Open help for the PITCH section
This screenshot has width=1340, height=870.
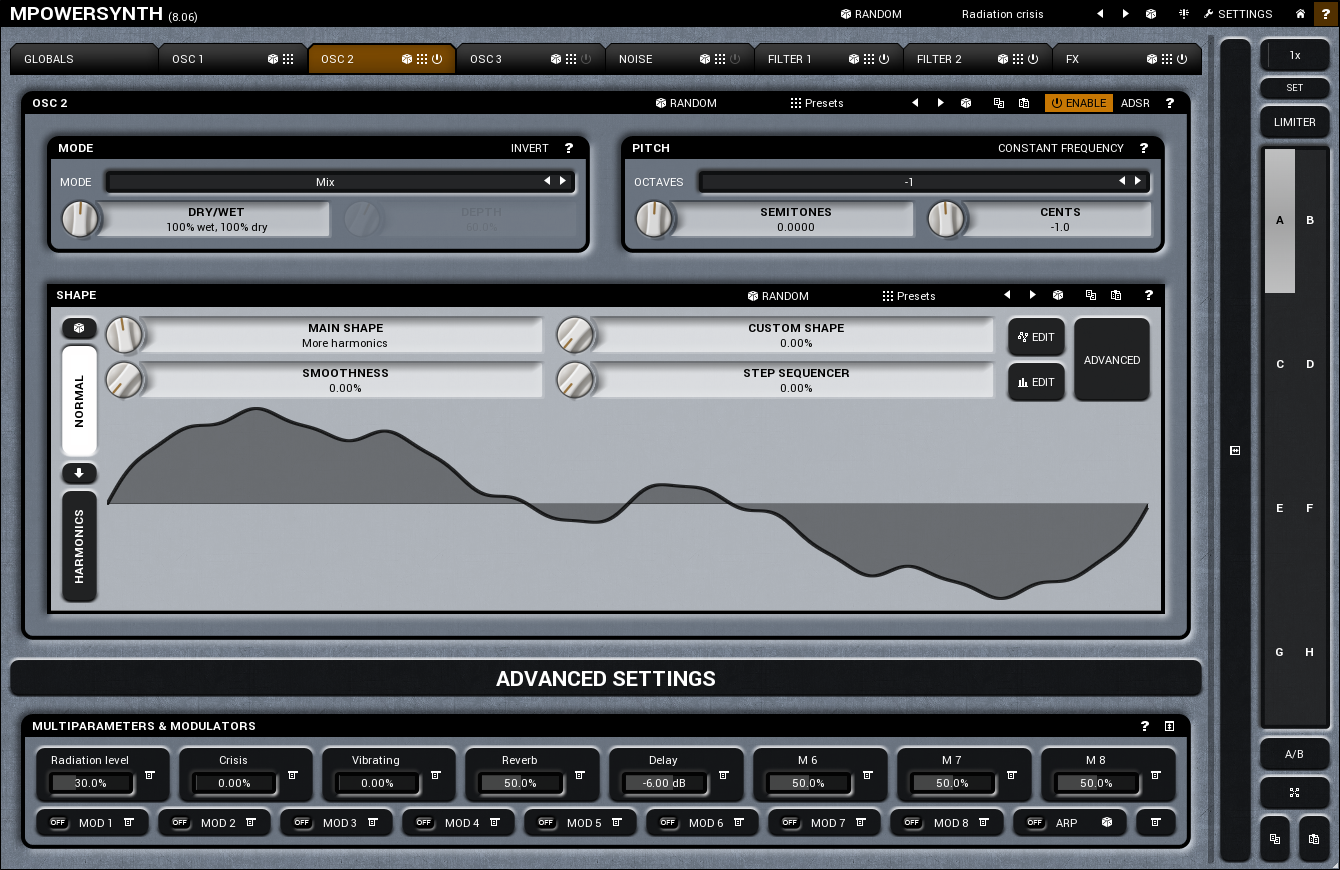tap(1144, 148)
